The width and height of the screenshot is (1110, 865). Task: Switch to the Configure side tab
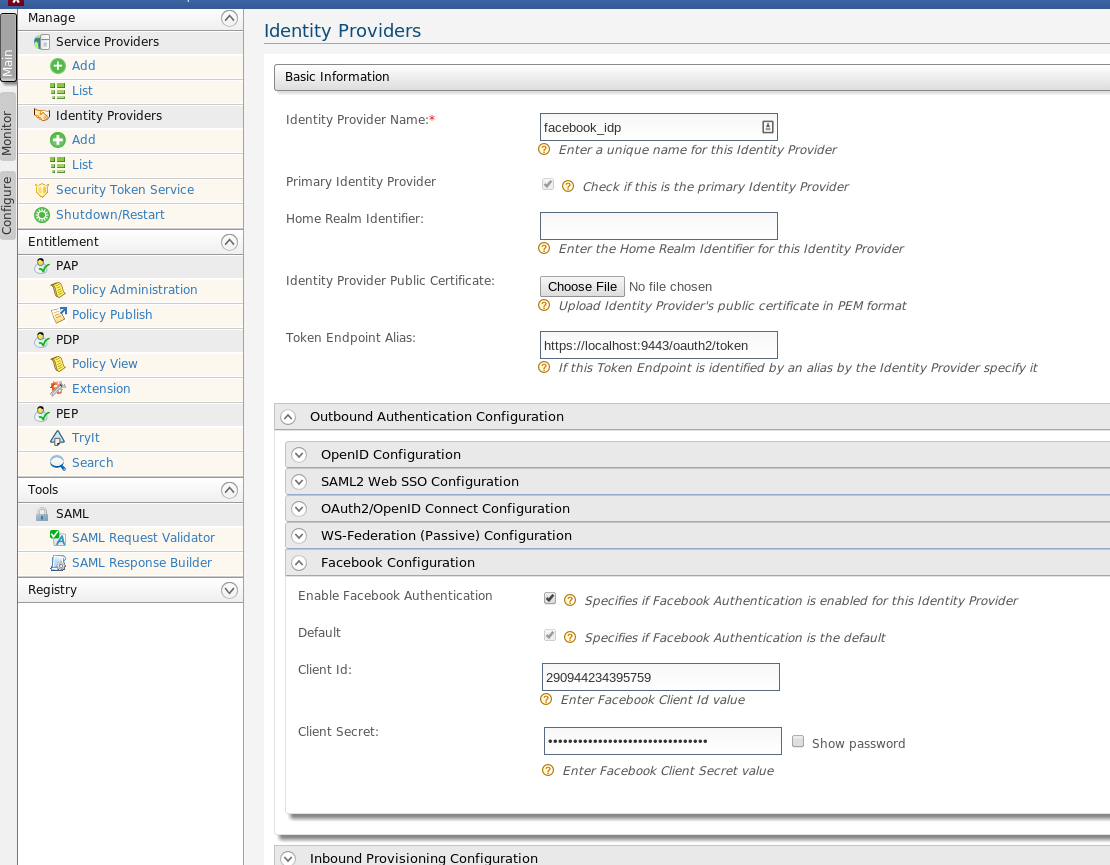8,205
